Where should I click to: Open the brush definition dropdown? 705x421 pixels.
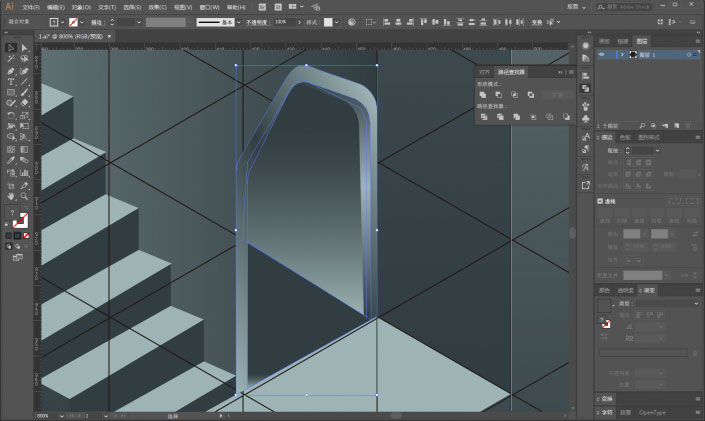[x=239, y=22]
